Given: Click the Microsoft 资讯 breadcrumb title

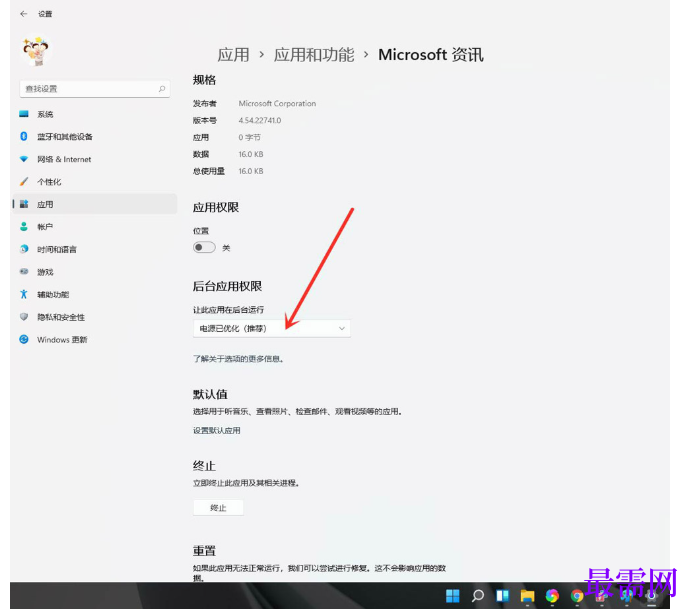Looking at the screenshot, I should point(431,55).
